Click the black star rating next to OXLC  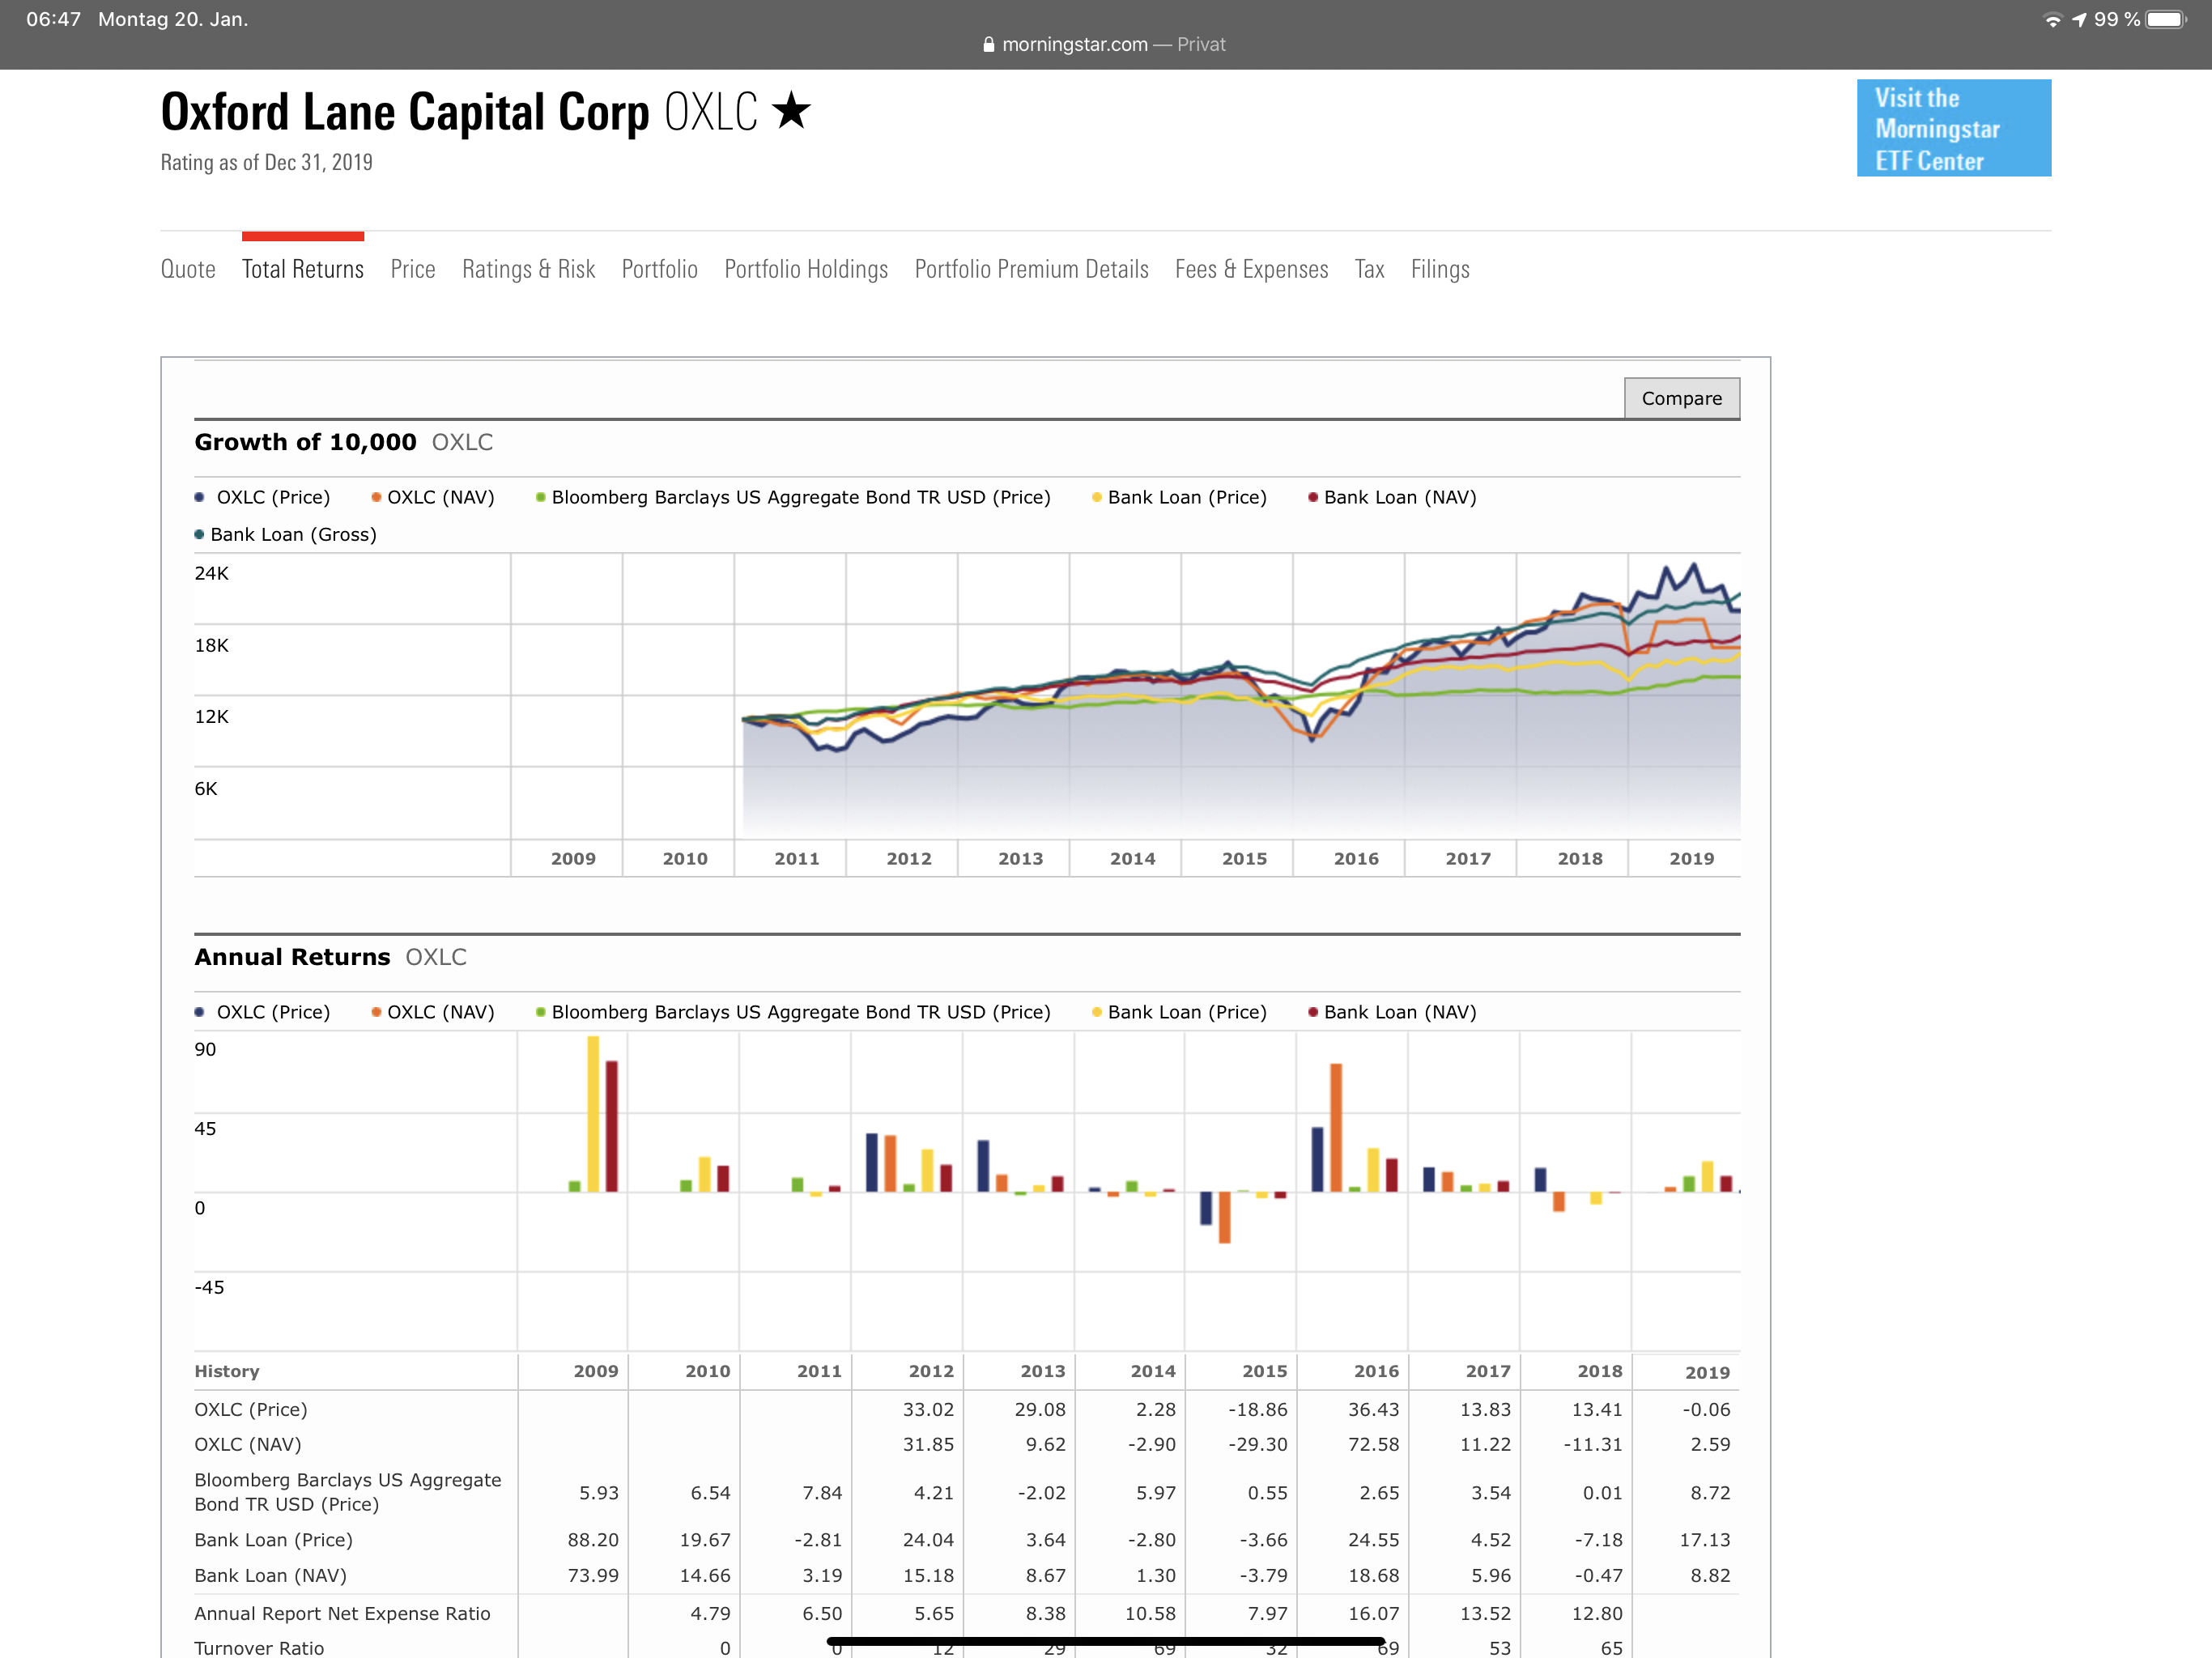tap(791, 111)
